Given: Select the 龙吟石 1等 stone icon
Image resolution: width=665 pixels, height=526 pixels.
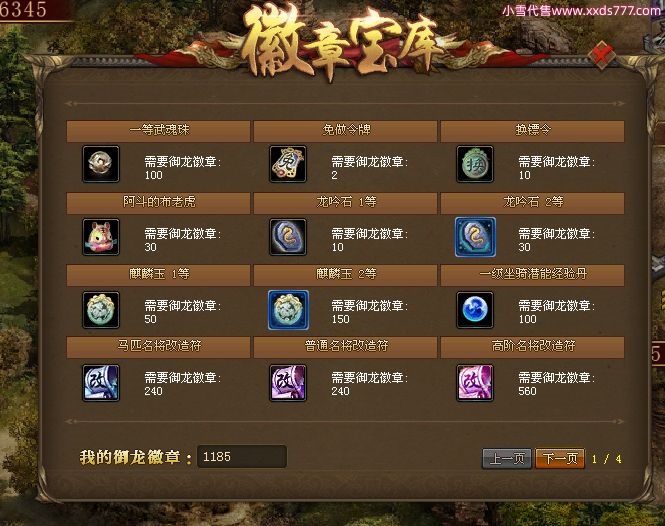Looking at the screenshot, I should [288, 237].
